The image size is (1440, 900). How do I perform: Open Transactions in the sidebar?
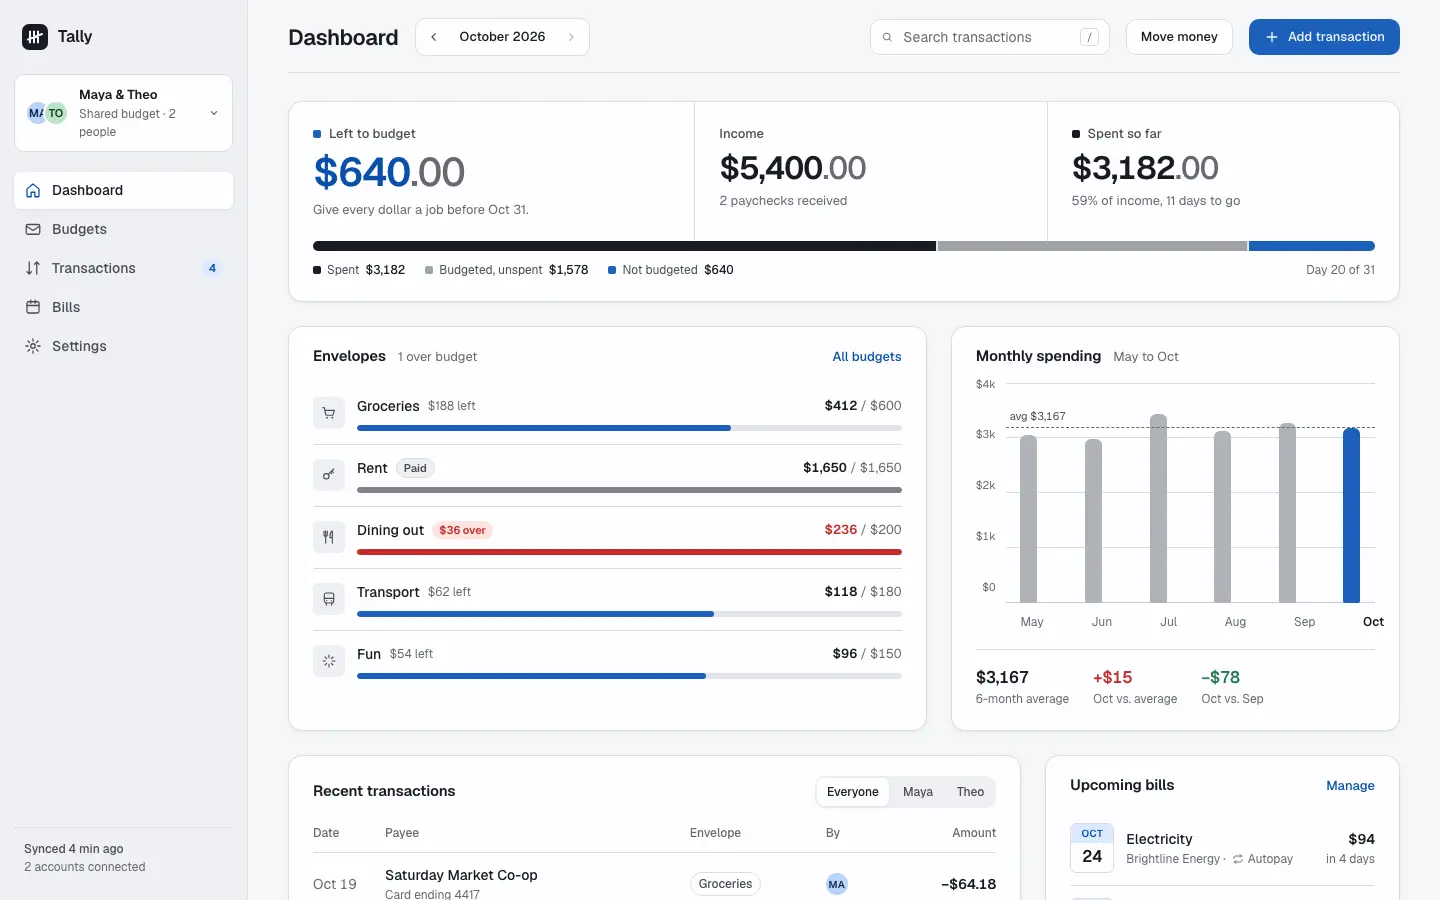point(124,268)
